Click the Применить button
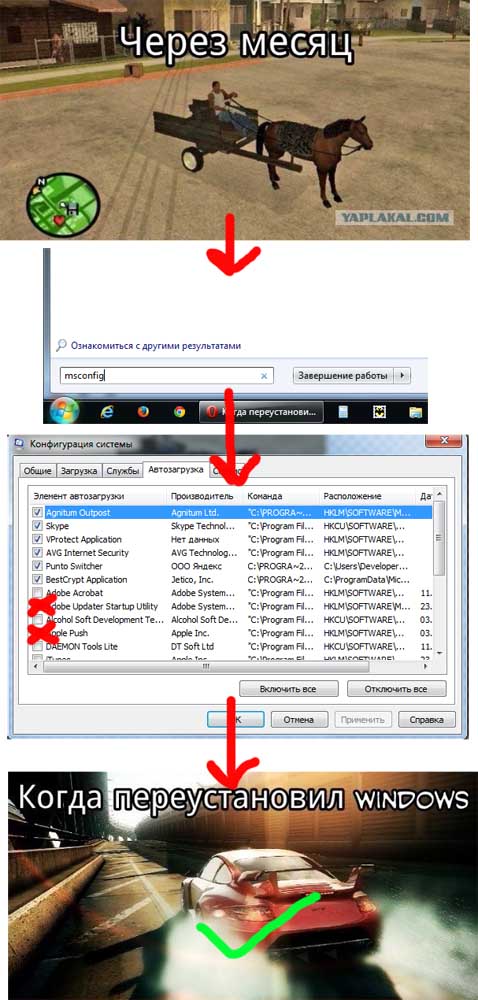The width and height of the screenshot is (478, 1000). tap(363, 720)
